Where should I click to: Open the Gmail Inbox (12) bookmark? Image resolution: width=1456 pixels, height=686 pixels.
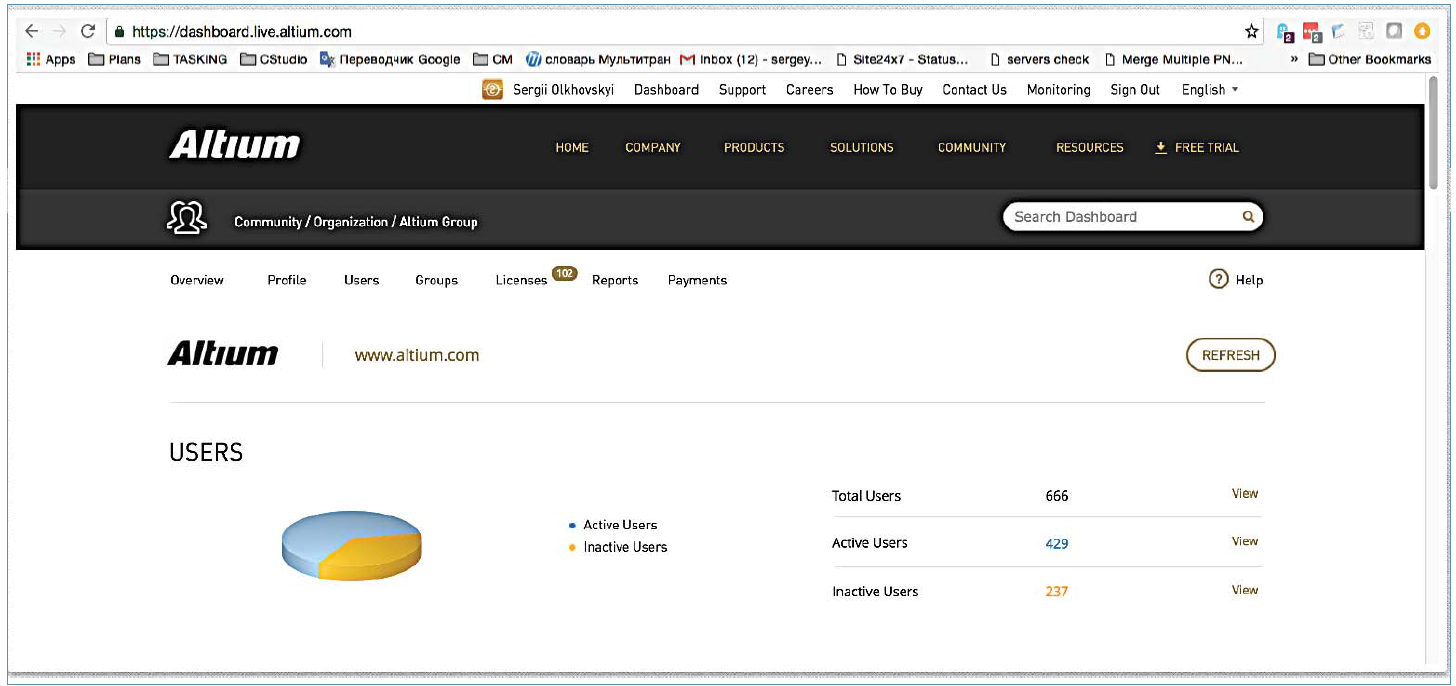[752, 59]
